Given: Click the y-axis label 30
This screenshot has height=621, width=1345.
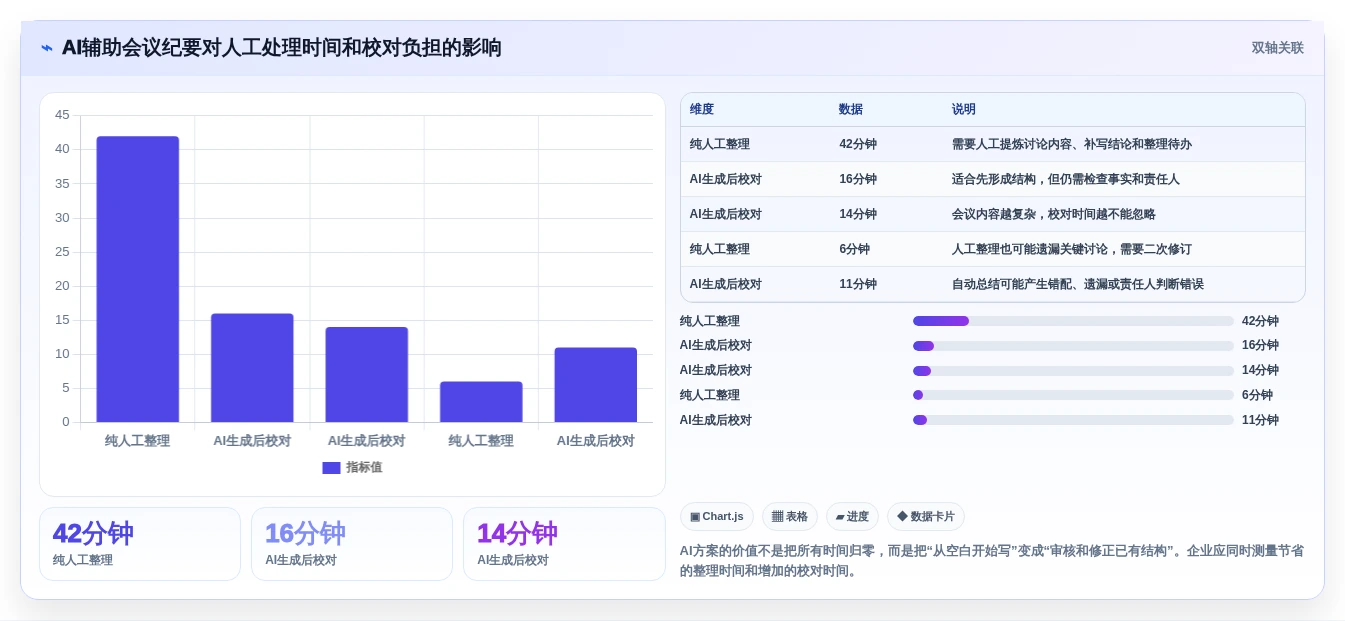Looking at the screenshot, I should 62,218.
